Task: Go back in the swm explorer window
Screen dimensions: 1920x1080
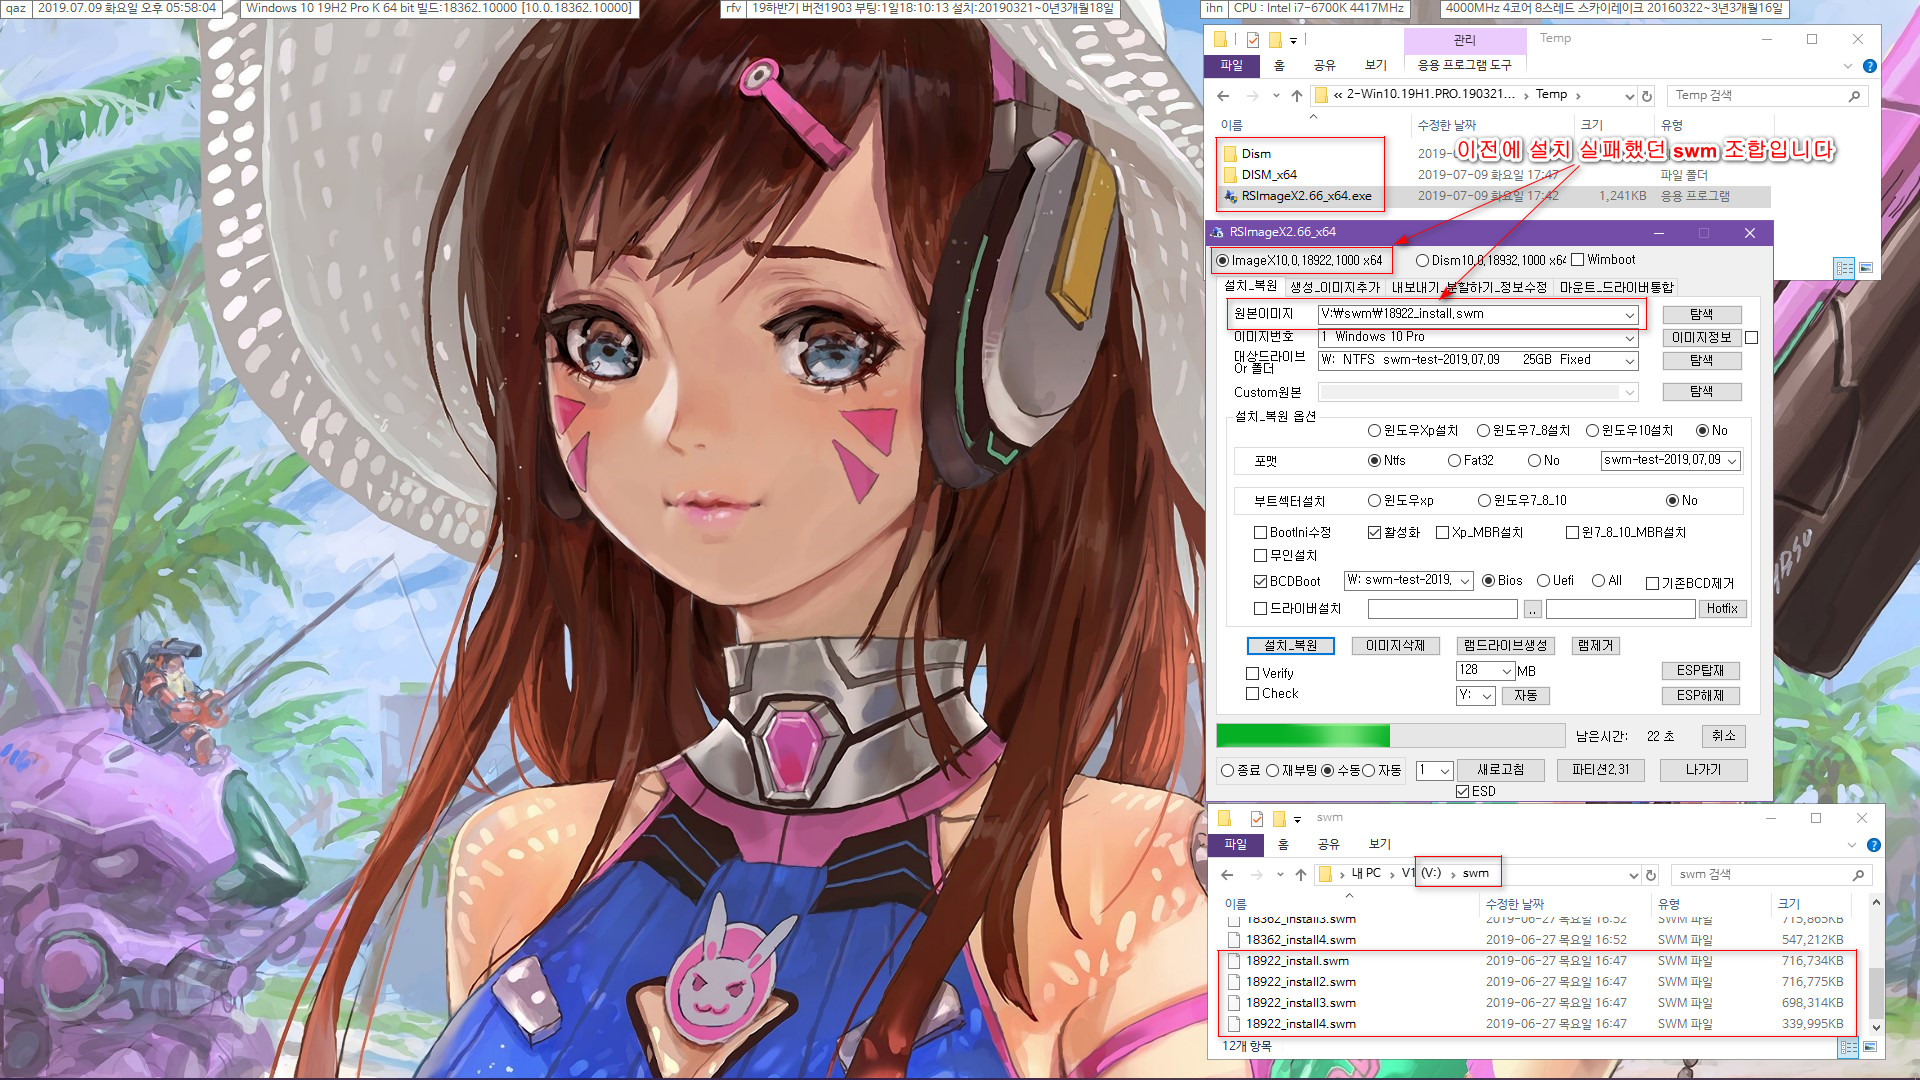Action: coord(1227,875)
